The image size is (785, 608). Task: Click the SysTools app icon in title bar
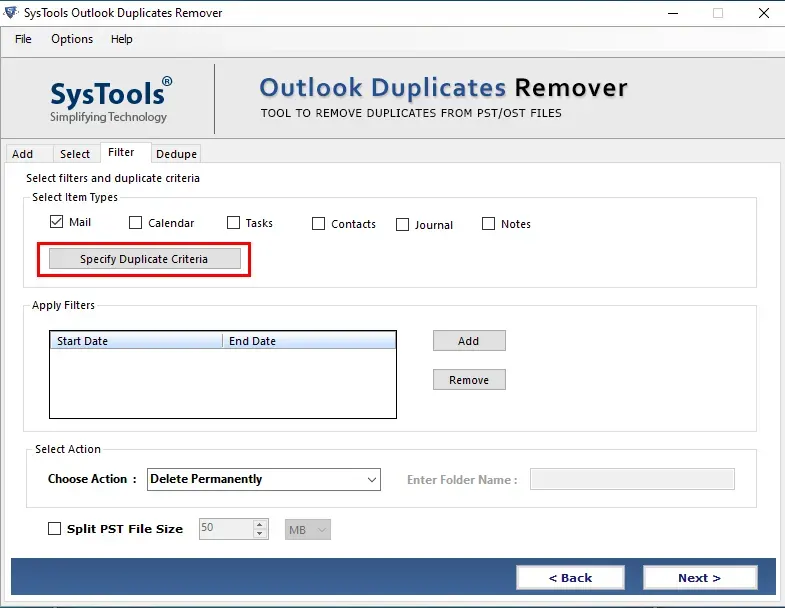coord(11,13)
